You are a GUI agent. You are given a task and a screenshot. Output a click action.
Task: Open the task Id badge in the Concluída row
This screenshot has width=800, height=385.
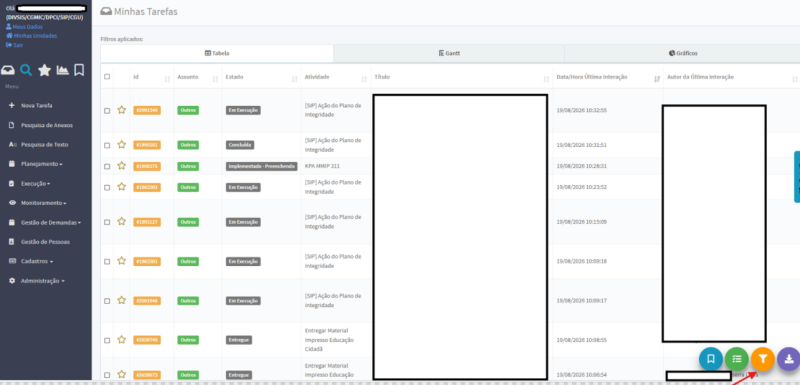click(x=147, y=145)
